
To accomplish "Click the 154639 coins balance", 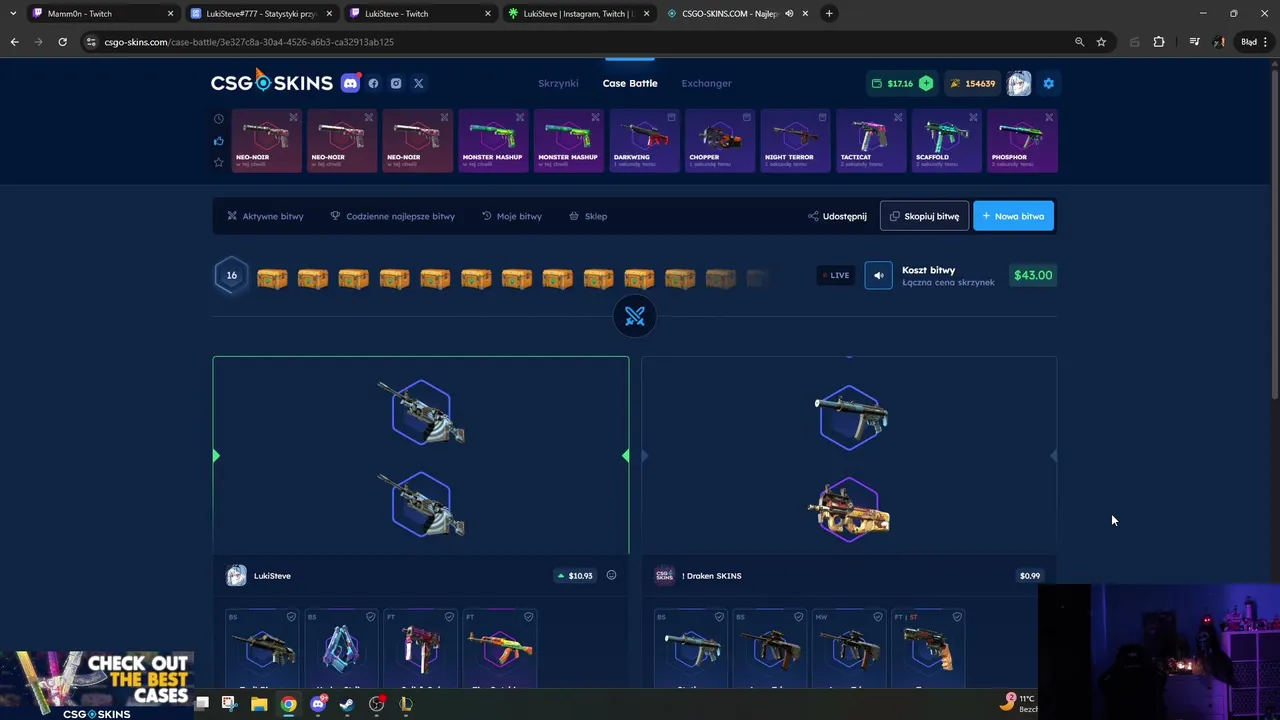I will (972, 83).
